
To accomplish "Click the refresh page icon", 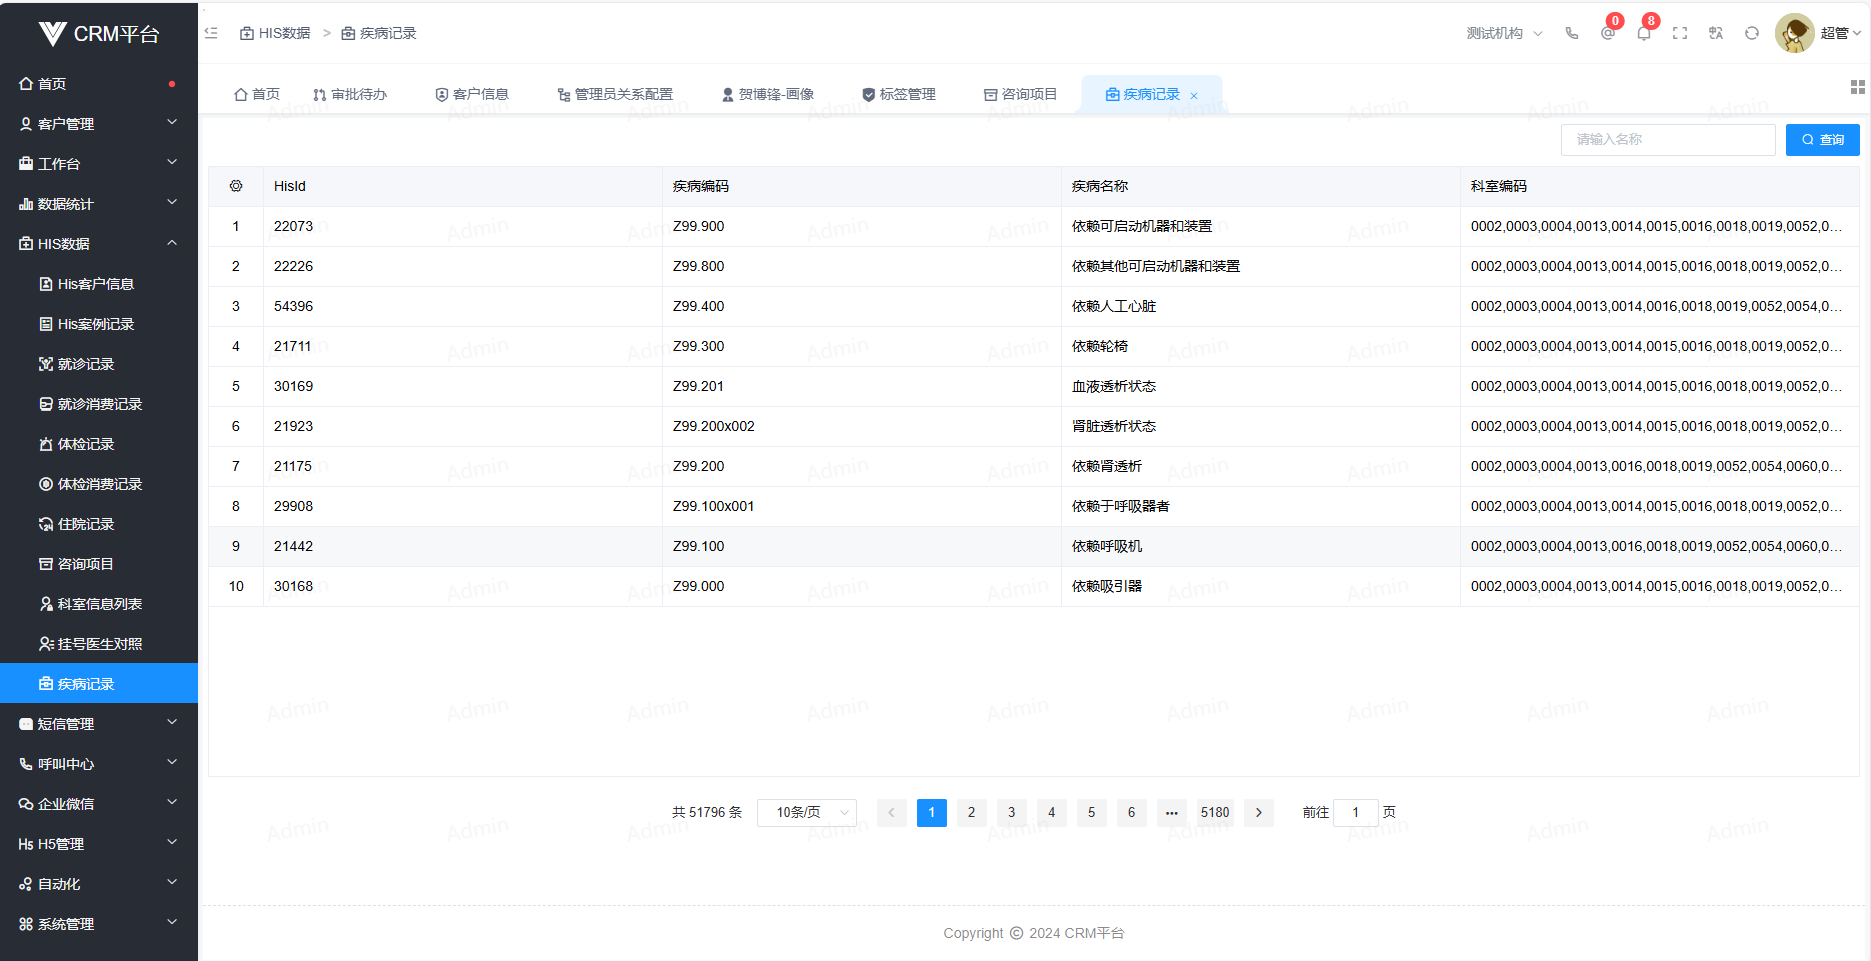I will 1752,33.
